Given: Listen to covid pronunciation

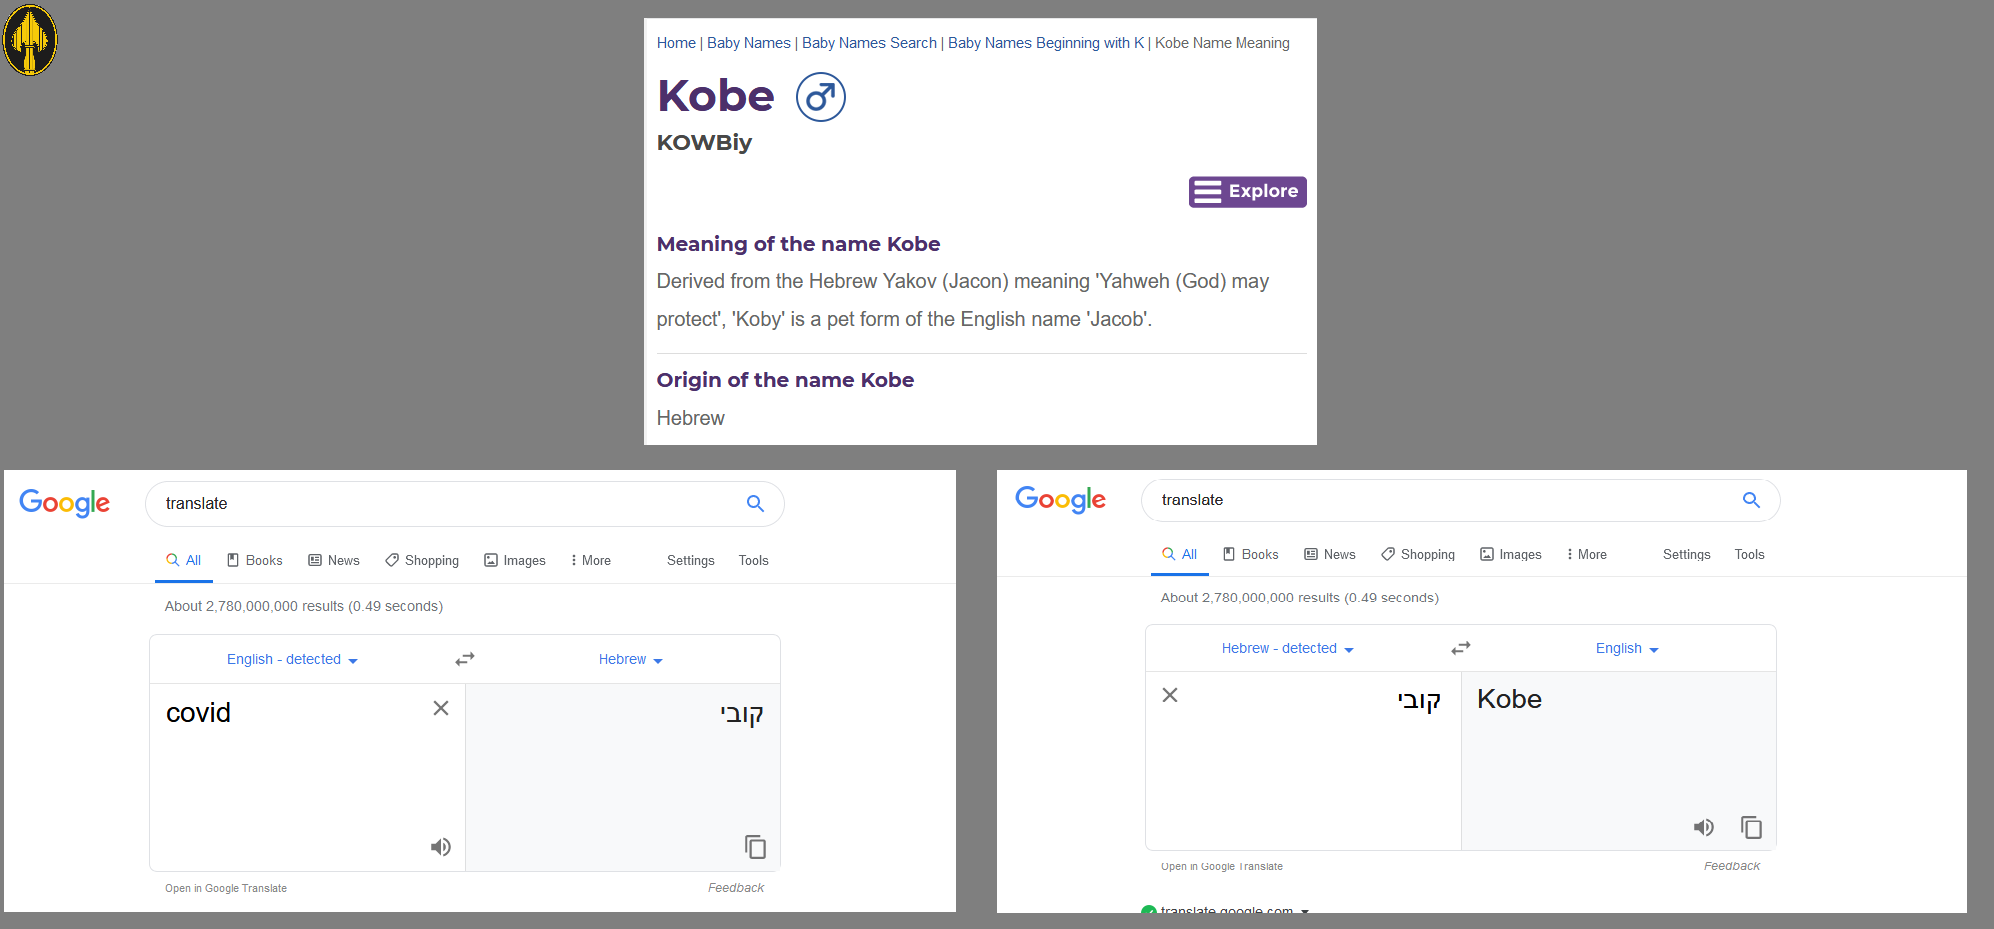Looking at the screenshot, I should 441,847.
